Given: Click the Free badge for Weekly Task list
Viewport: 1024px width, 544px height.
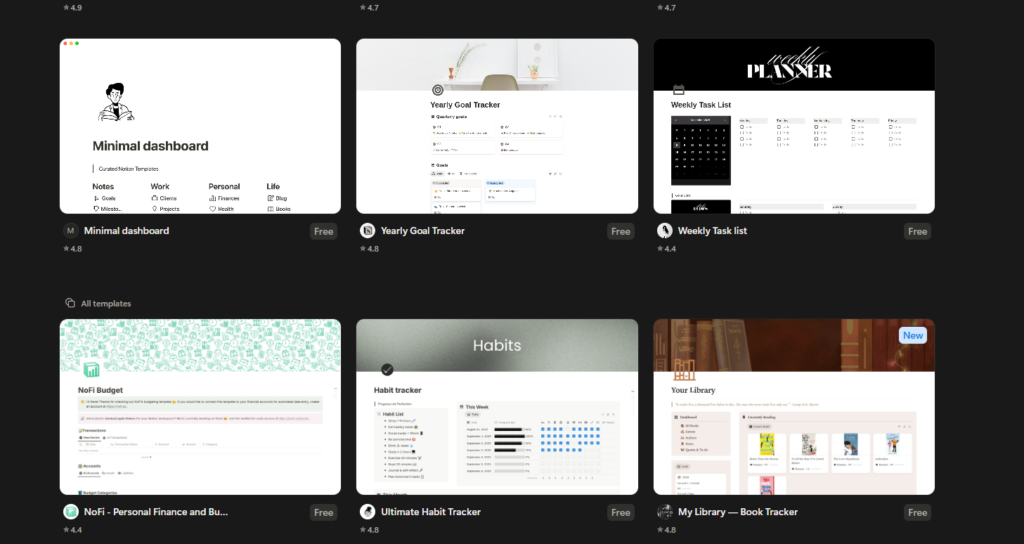Looking at the screenshot, I should 917,231.
